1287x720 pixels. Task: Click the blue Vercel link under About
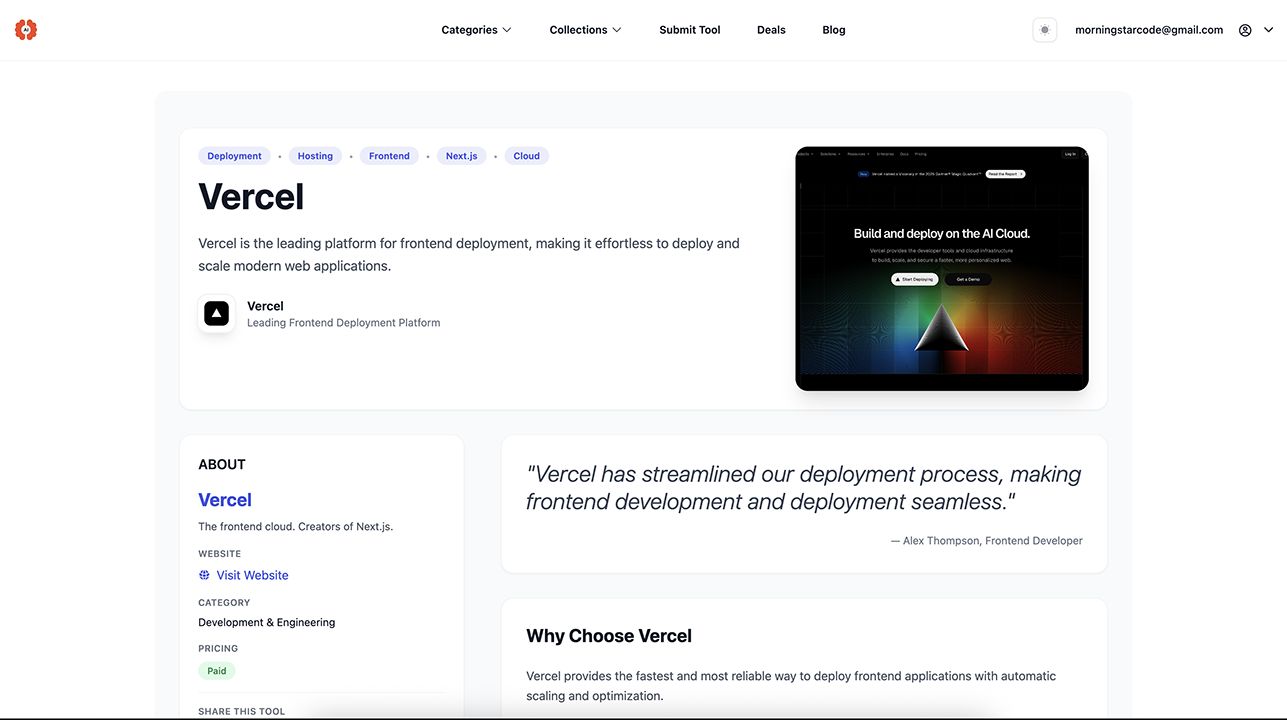pos(225,500)
